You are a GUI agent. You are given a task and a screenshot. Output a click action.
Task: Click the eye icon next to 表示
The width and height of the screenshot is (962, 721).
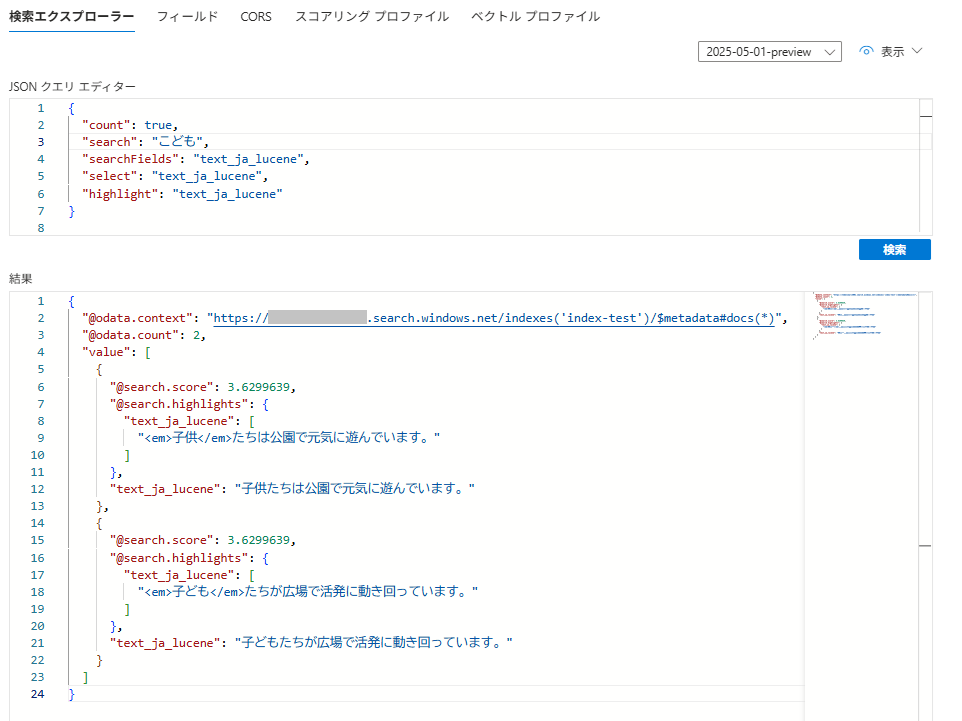point(866,52)
